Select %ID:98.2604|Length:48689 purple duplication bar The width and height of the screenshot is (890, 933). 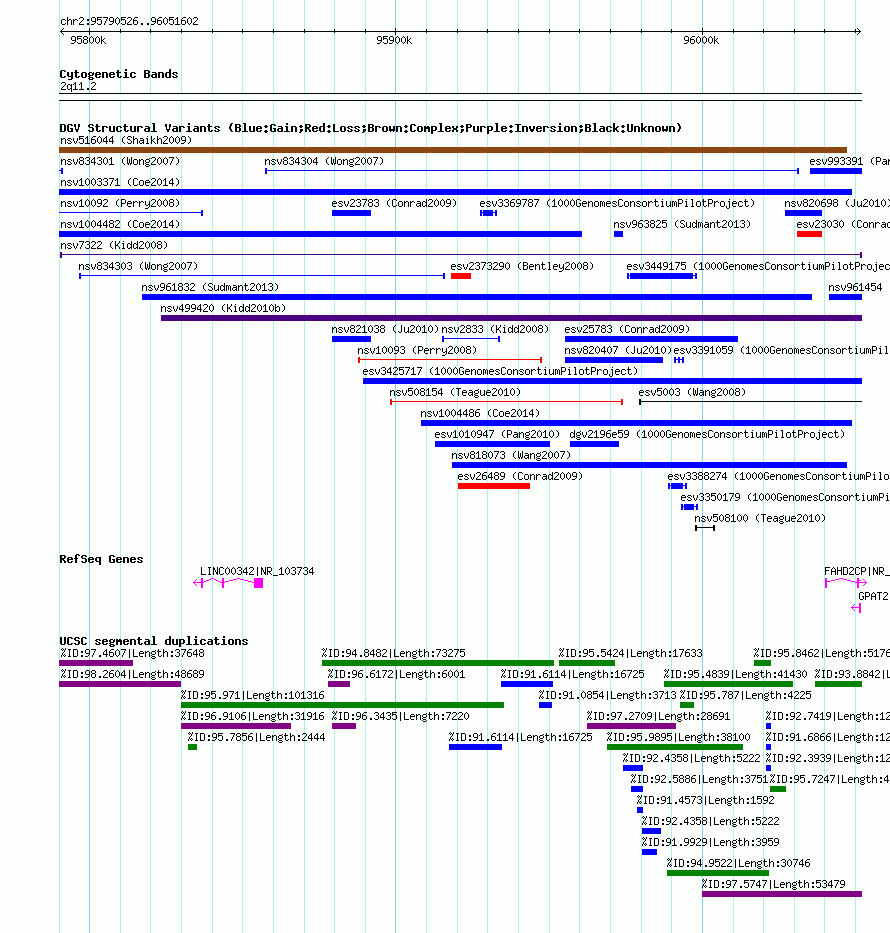120,684
